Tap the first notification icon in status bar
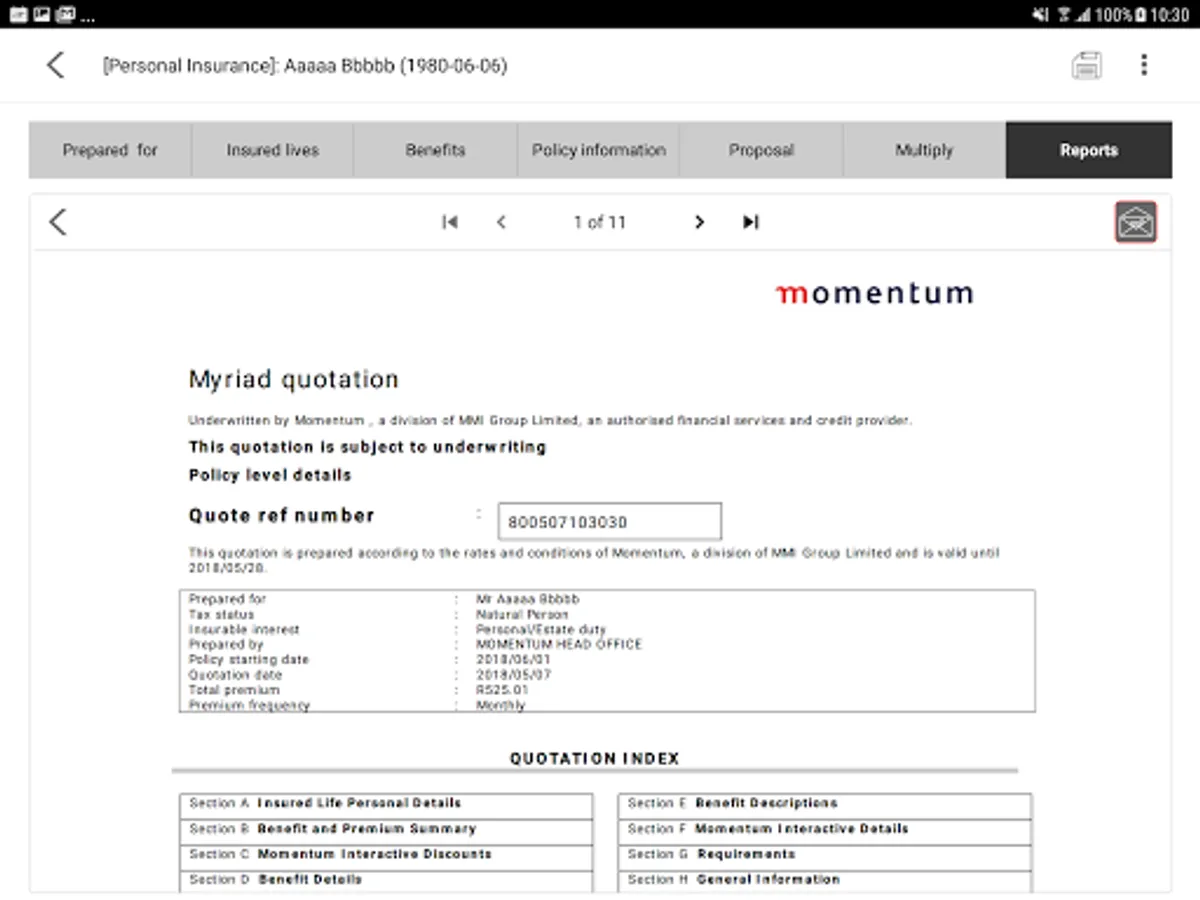Viewport: 1200px width, 900px height. [18, 15]
